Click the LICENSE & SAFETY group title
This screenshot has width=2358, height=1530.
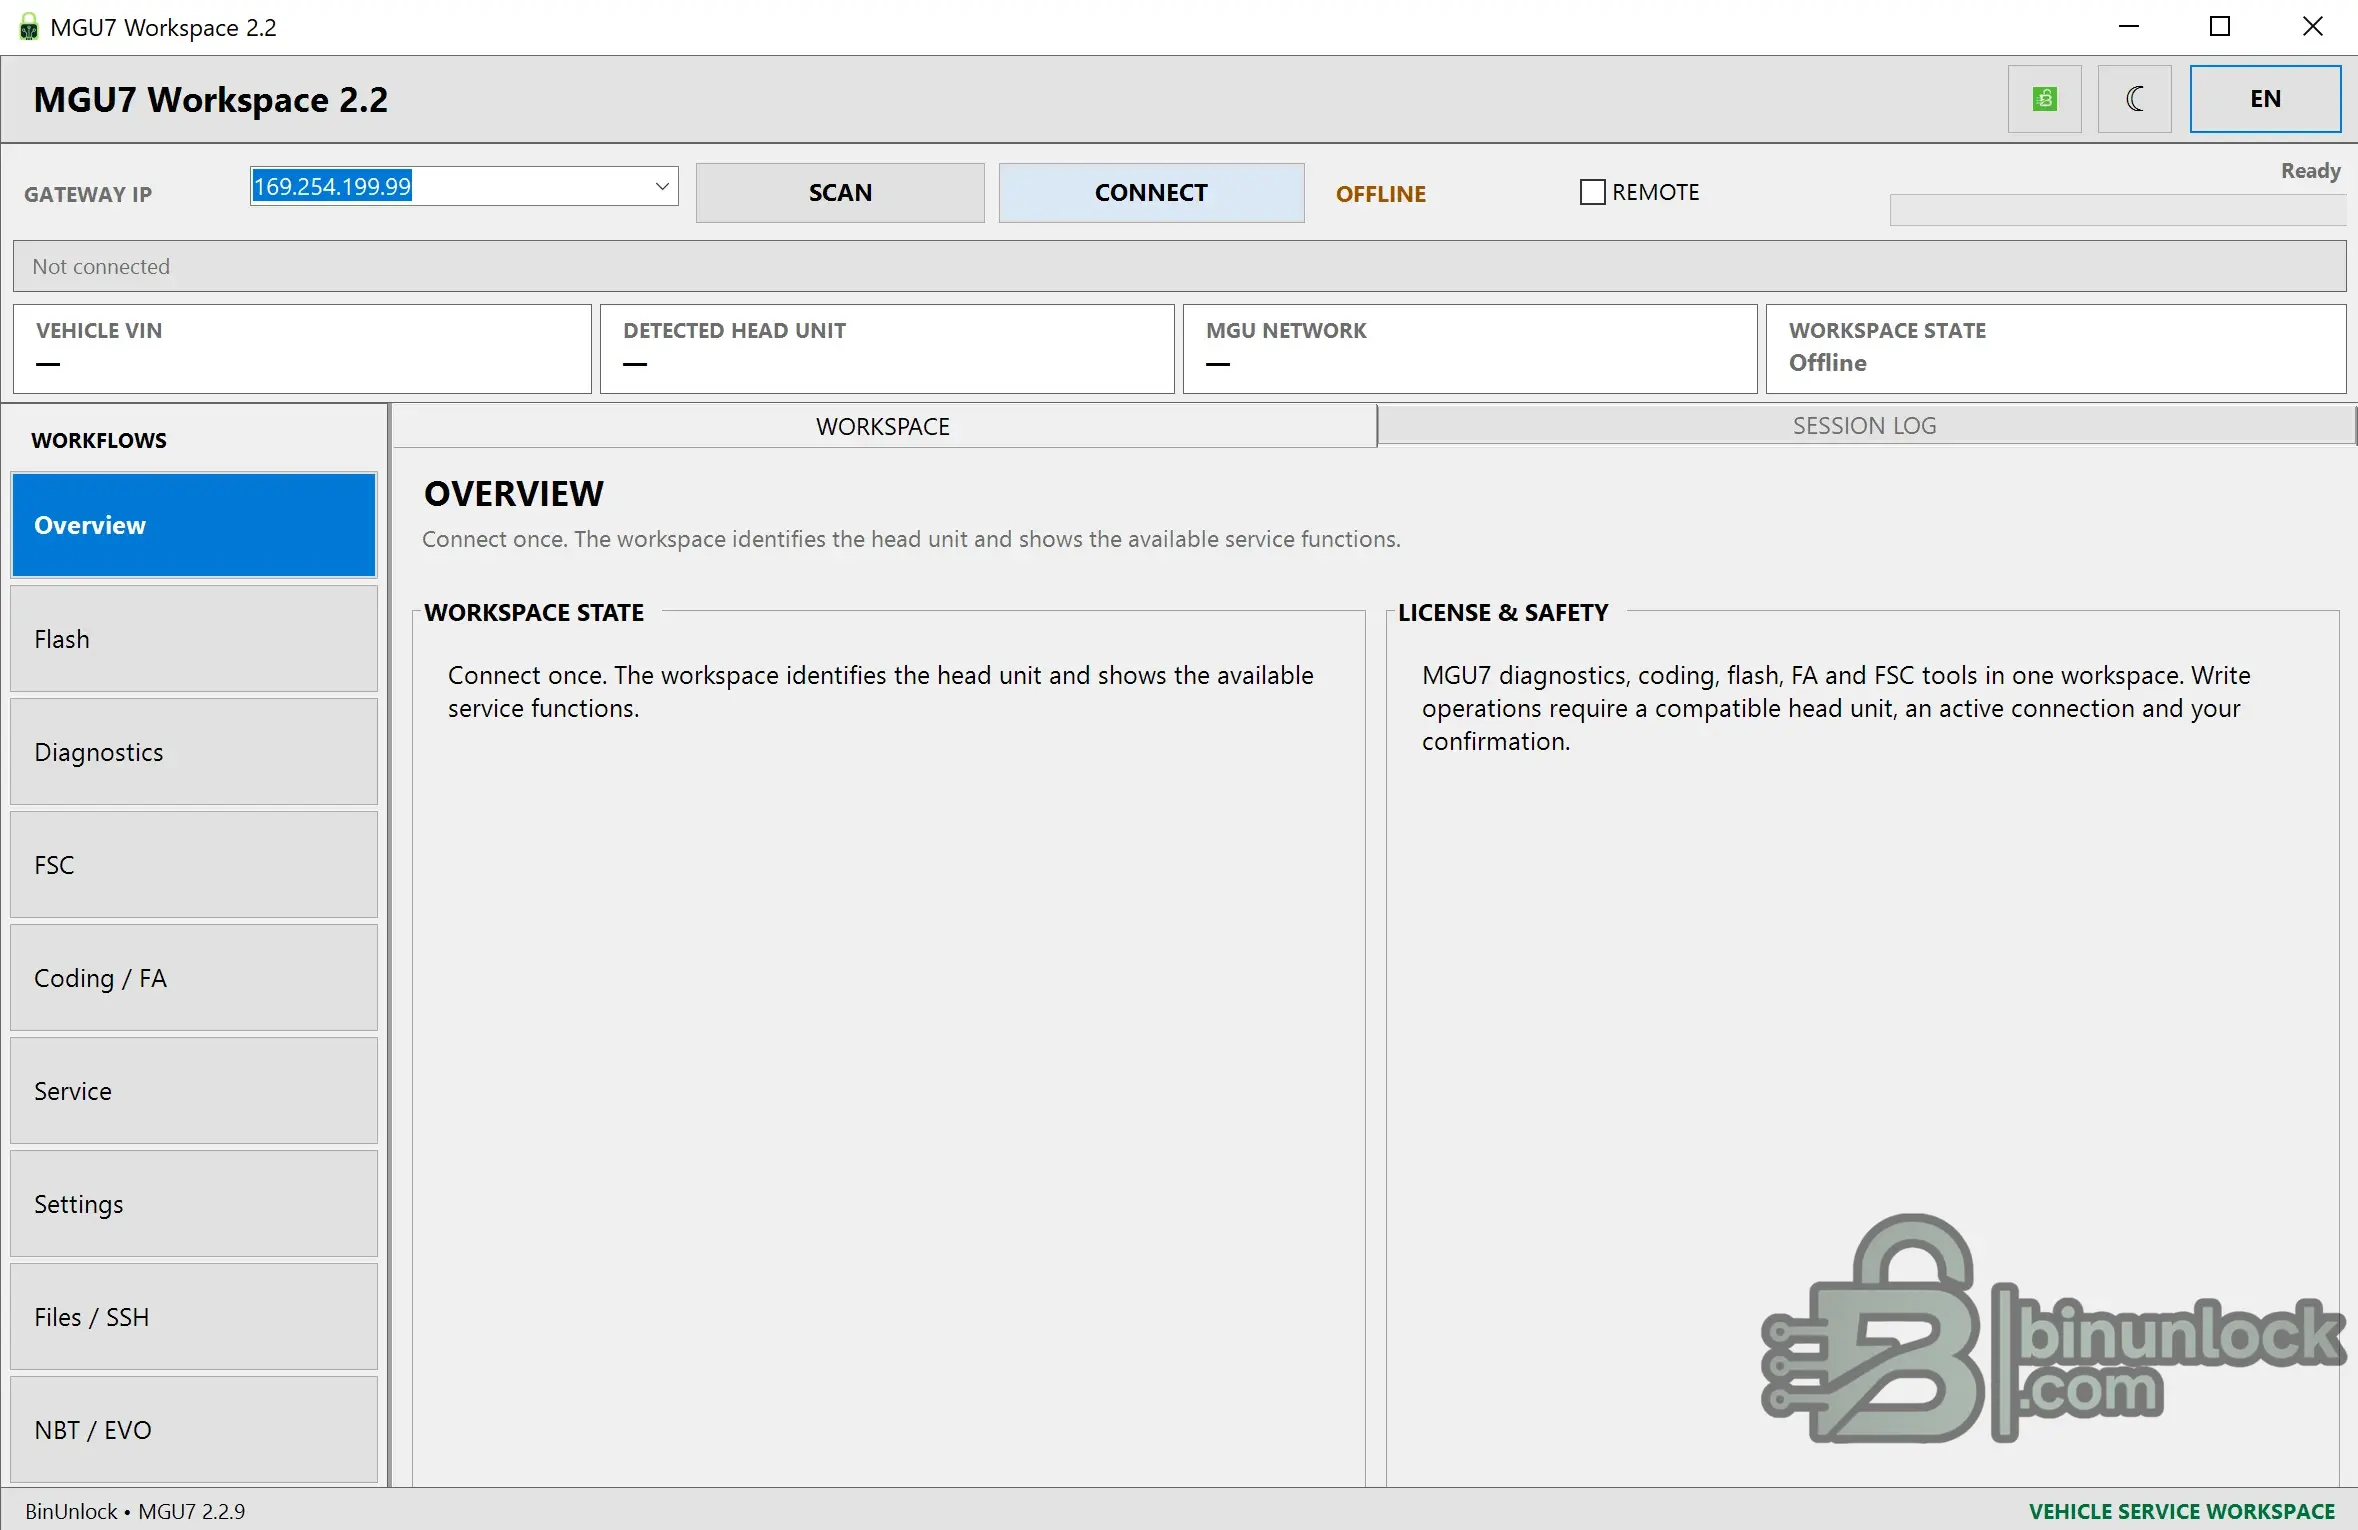(1503, 613)
